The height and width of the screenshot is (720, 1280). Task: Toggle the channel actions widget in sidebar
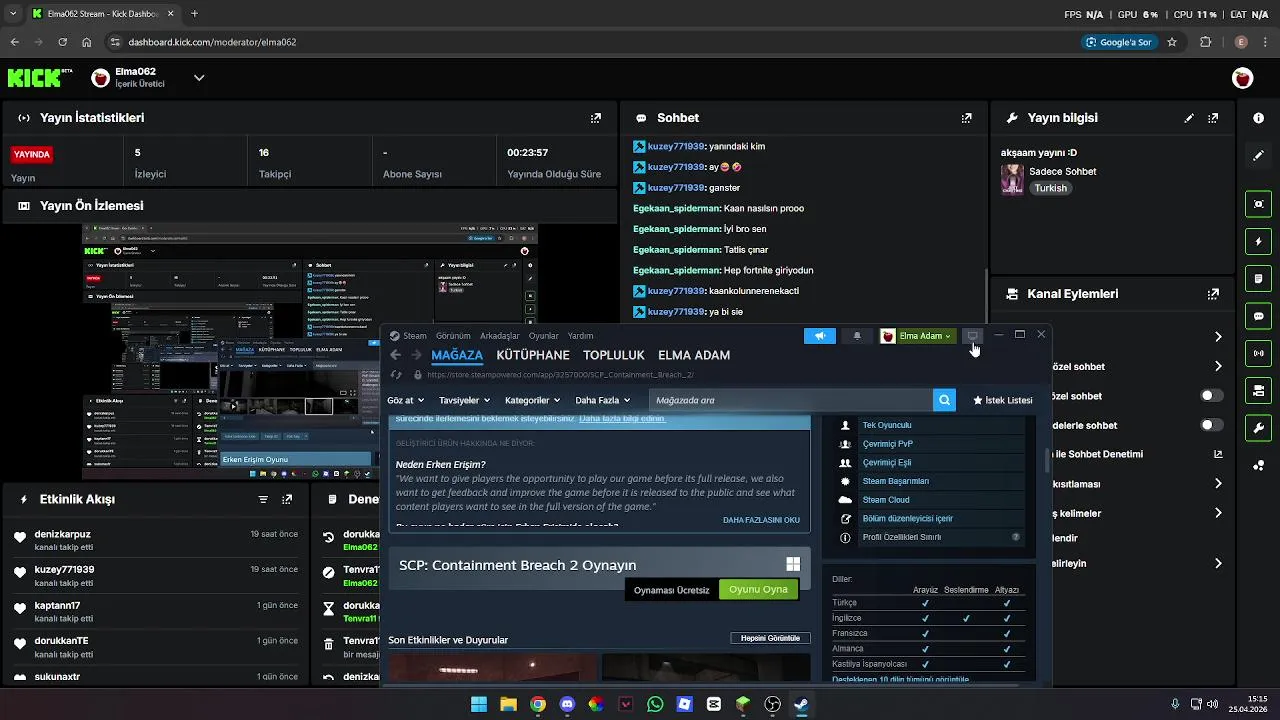[1258, 390]
